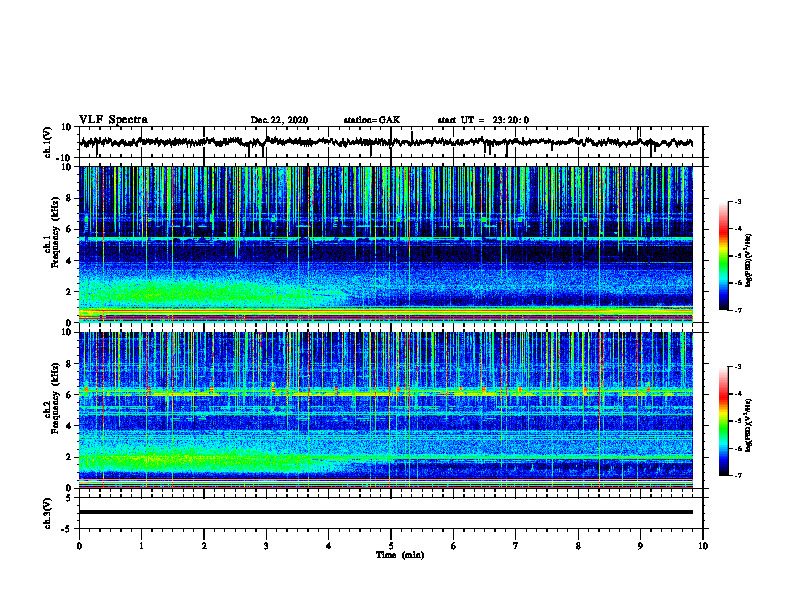The height and width of the screenshot is (612, 792).
Task: Click the "ch.3(V)" axis label
Action: [48, 513]
